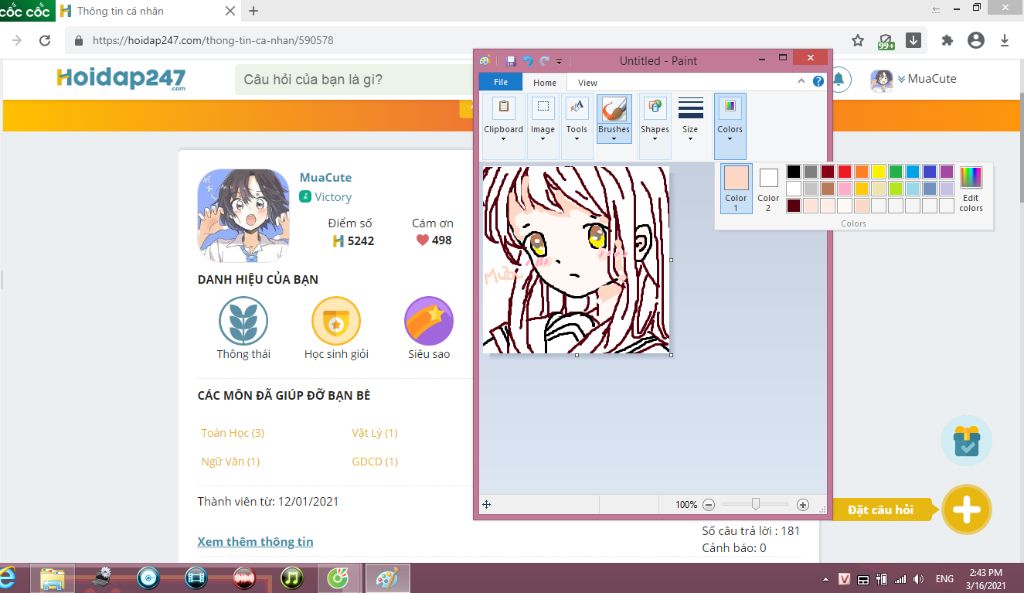This screenshot has height=593, width=1024.
Task: Choose line thickness via Size dropdown
Action: [690, 126]
